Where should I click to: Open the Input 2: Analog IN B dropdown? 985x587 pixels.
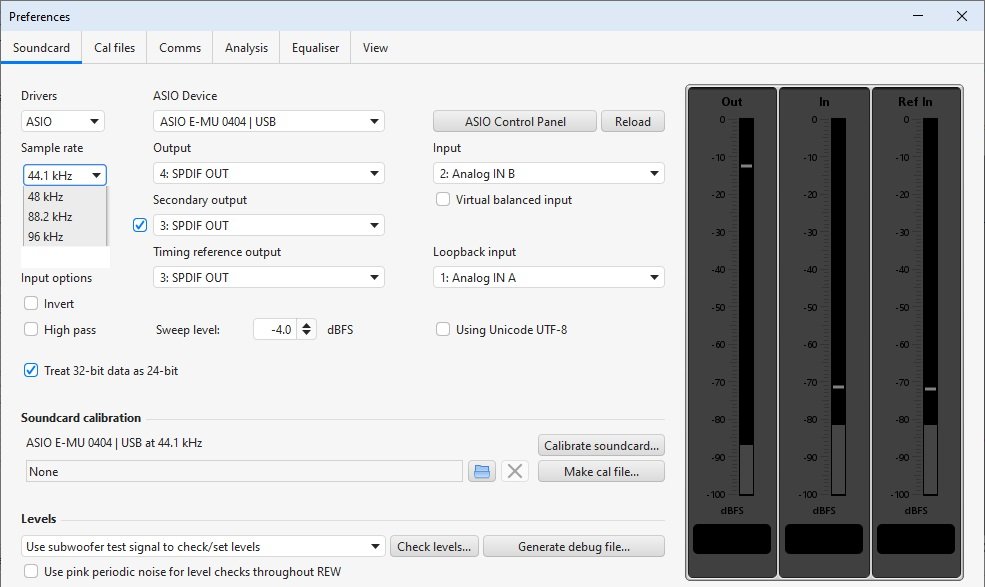(x=548, y=173)
